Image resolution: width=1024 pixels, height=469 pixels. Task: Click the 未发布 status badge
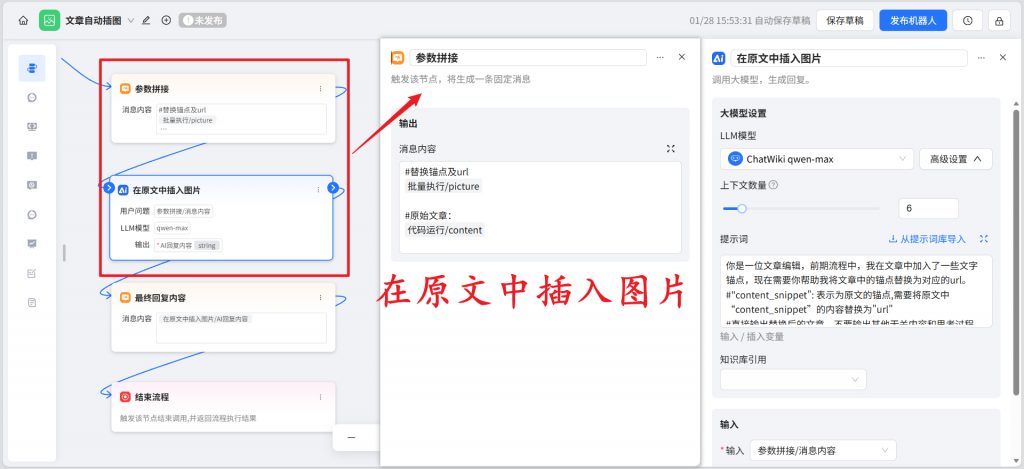pyautogui.click(x=202, y=20)
